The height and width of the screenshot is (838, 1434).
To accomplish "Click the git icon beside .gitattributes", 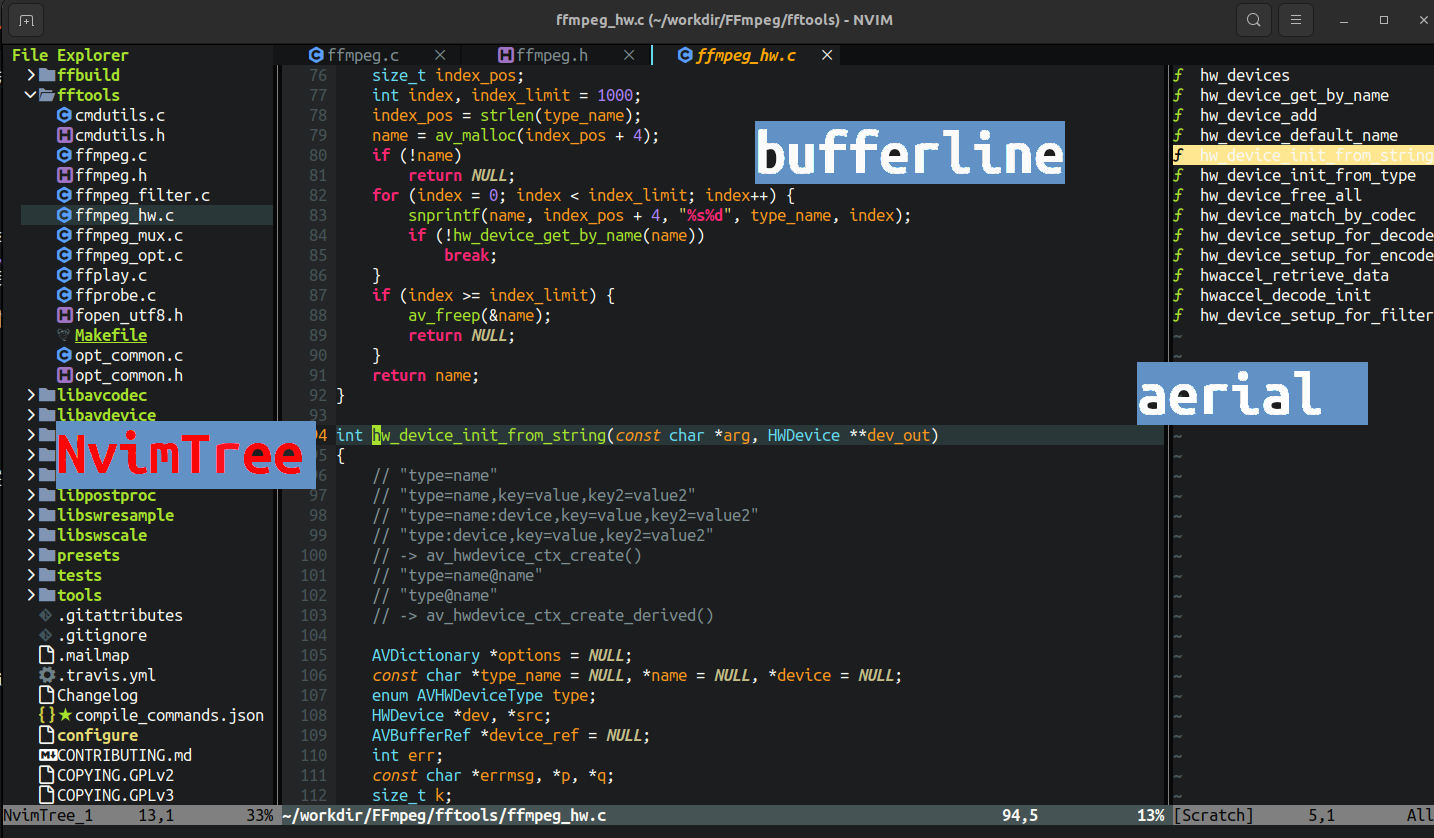I will coord(46,615).
